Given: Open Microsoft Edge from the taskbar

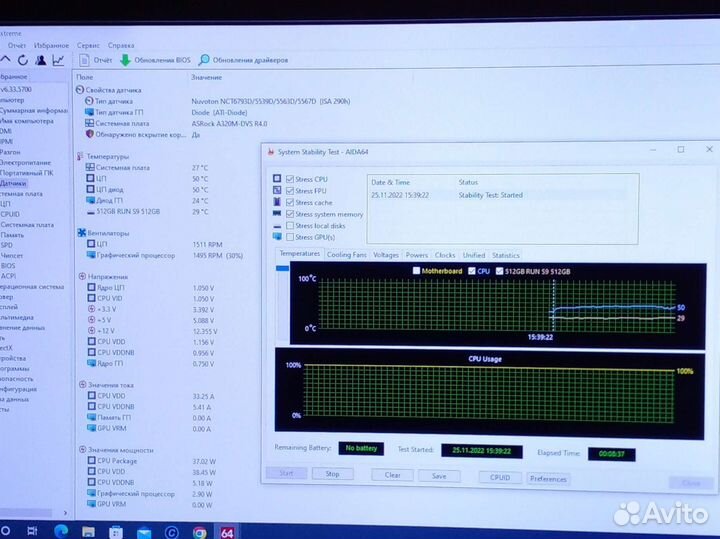Looking at the screenshot, I should [x=61, y=531].
